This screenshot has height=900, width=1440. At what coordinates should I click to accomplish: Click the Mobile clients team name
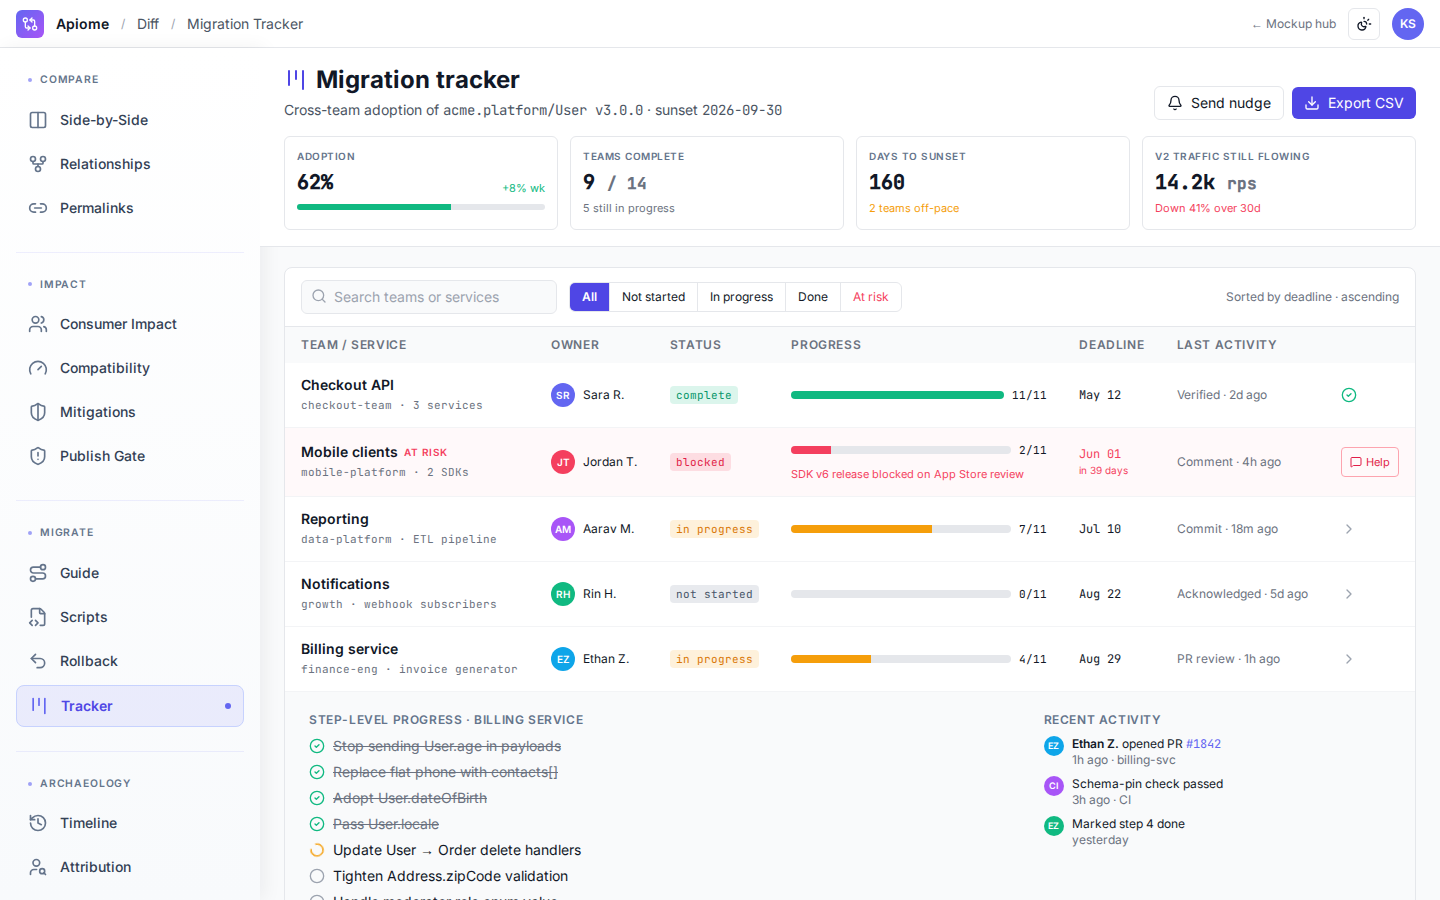pos(349,452)
